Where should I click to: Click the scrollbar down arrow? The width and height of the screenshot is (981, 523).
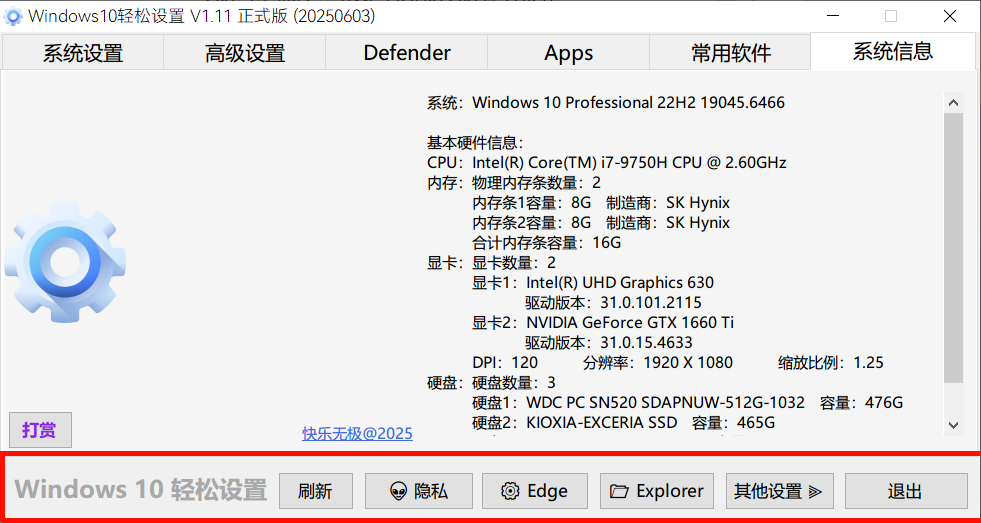(x=953, y=425)
